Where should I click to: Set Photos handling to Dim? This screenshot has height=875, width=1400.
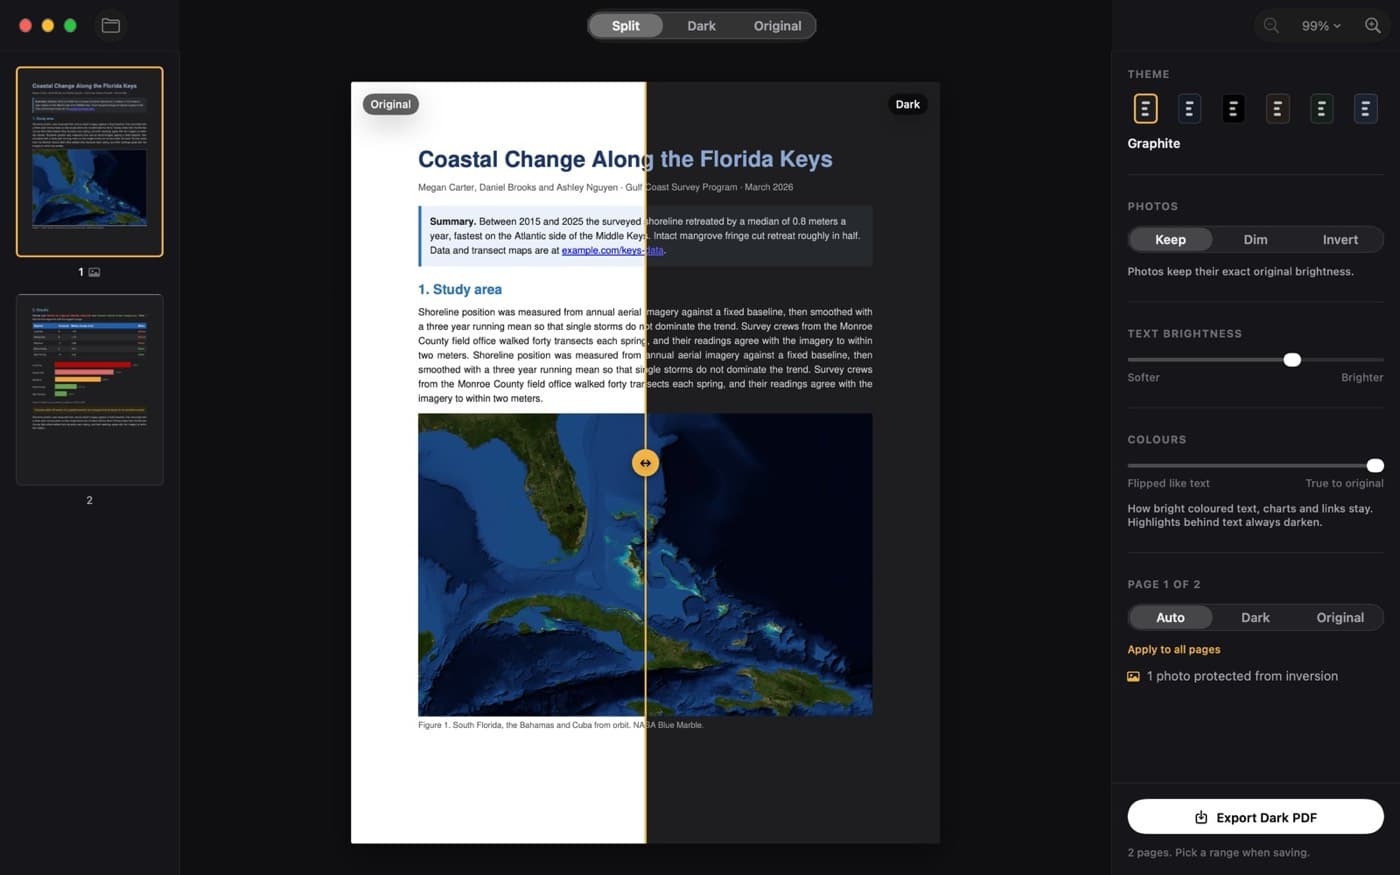tap(1255, 239)
